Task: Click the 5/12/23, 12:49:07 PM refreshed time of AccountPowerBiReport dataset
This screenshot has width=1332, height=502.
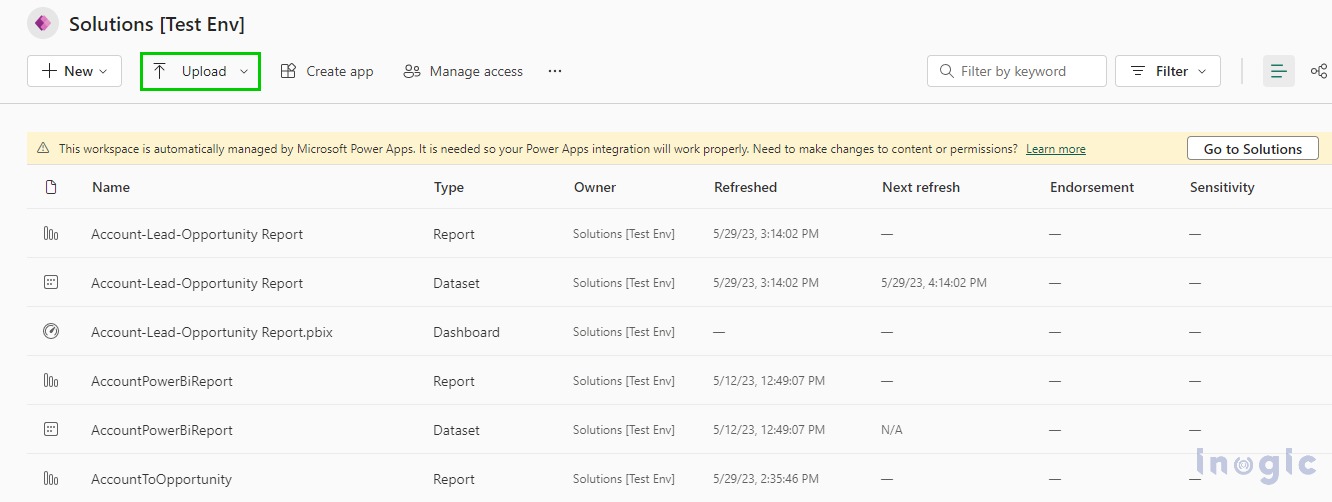Action: [769, 430]
